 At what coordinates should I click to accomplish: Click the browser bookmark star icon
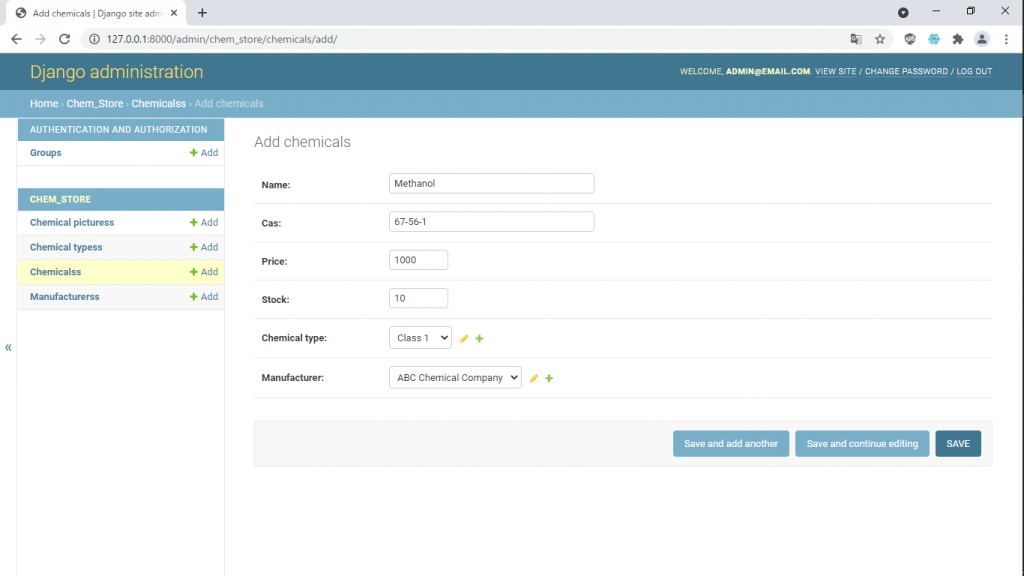pos(878,38)
